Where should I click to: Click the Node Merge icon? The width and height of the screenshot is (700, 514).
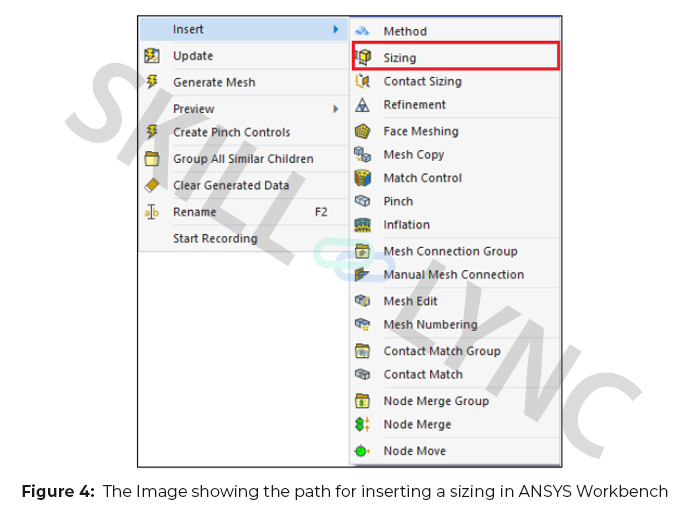362,424
